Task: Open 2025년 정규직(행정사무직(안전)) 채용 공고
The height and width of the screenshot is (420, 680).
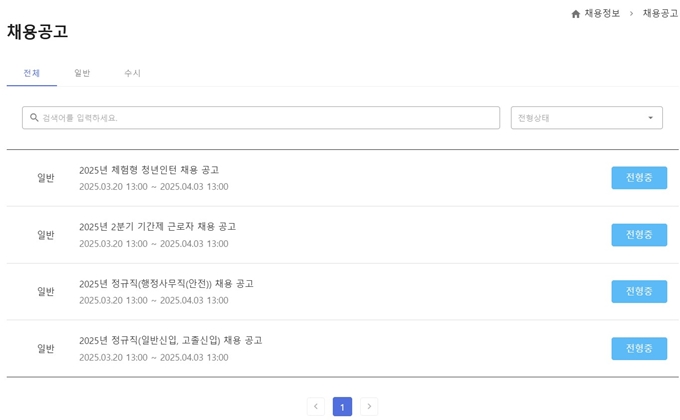Action: pyautogui.click(x=166, y=284)
